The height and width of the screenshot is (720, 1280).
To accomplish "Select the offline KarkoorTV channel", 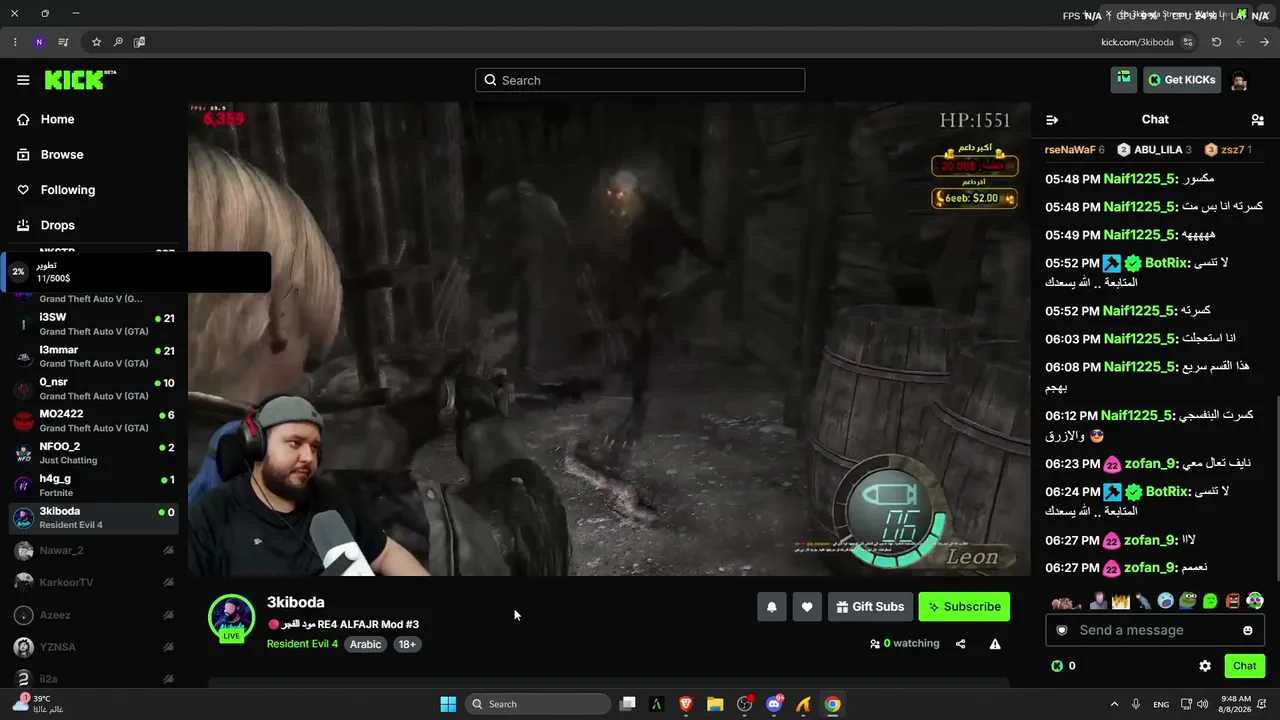I will click(94, 582).
